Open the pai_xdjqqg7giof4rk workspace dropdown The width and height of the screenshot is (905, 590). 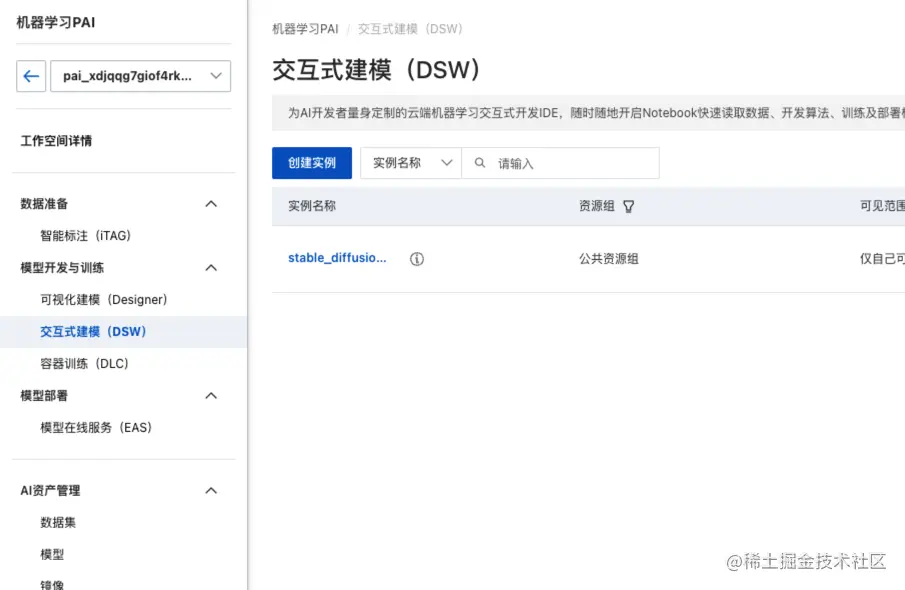(140, 76)
